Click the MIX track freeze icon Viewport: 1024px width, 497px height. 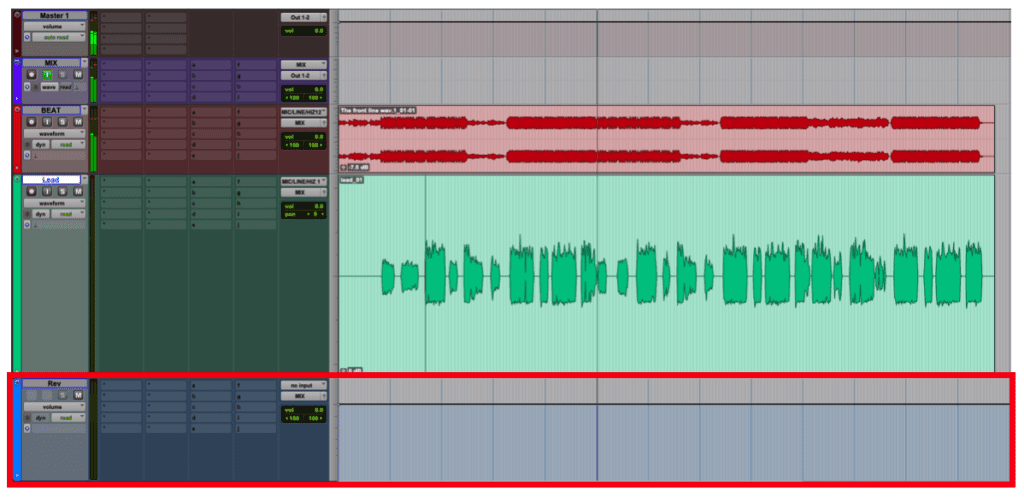[35, 87]
